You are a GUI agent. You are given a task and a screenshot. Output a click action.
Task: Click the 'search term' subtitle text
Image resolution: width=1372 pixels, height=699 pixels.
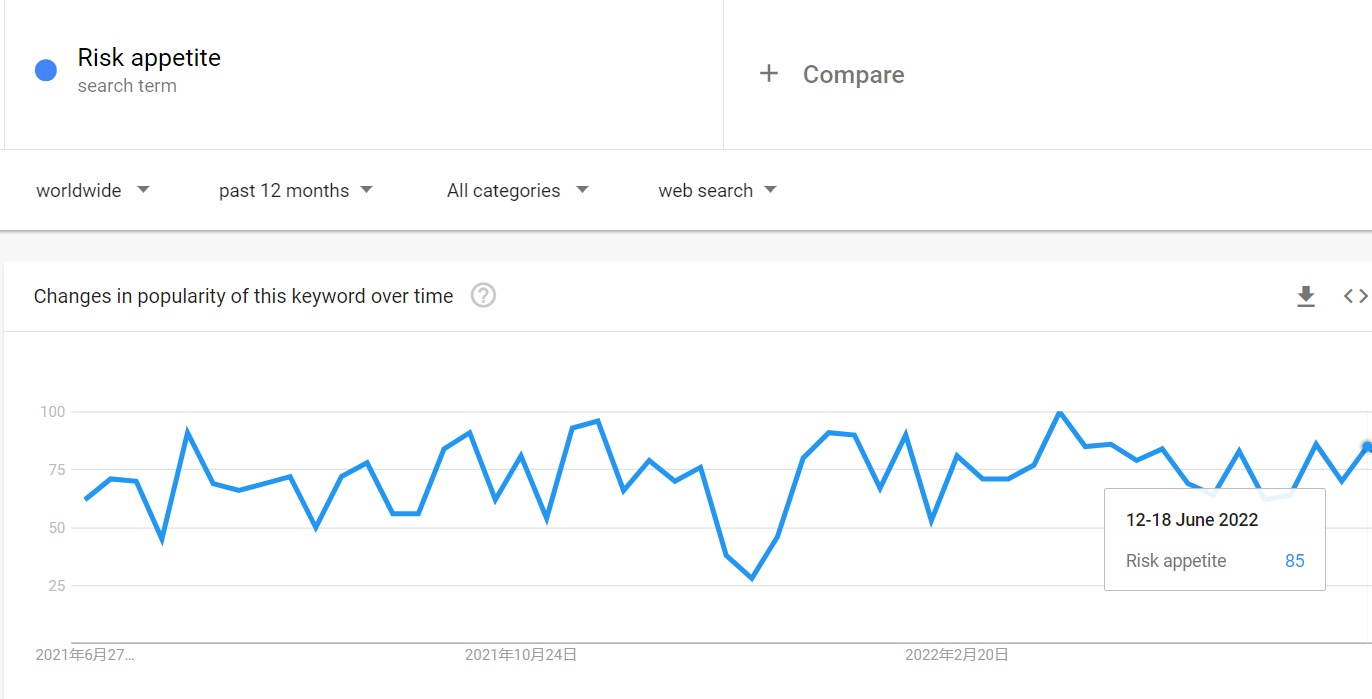click(127, 86)
